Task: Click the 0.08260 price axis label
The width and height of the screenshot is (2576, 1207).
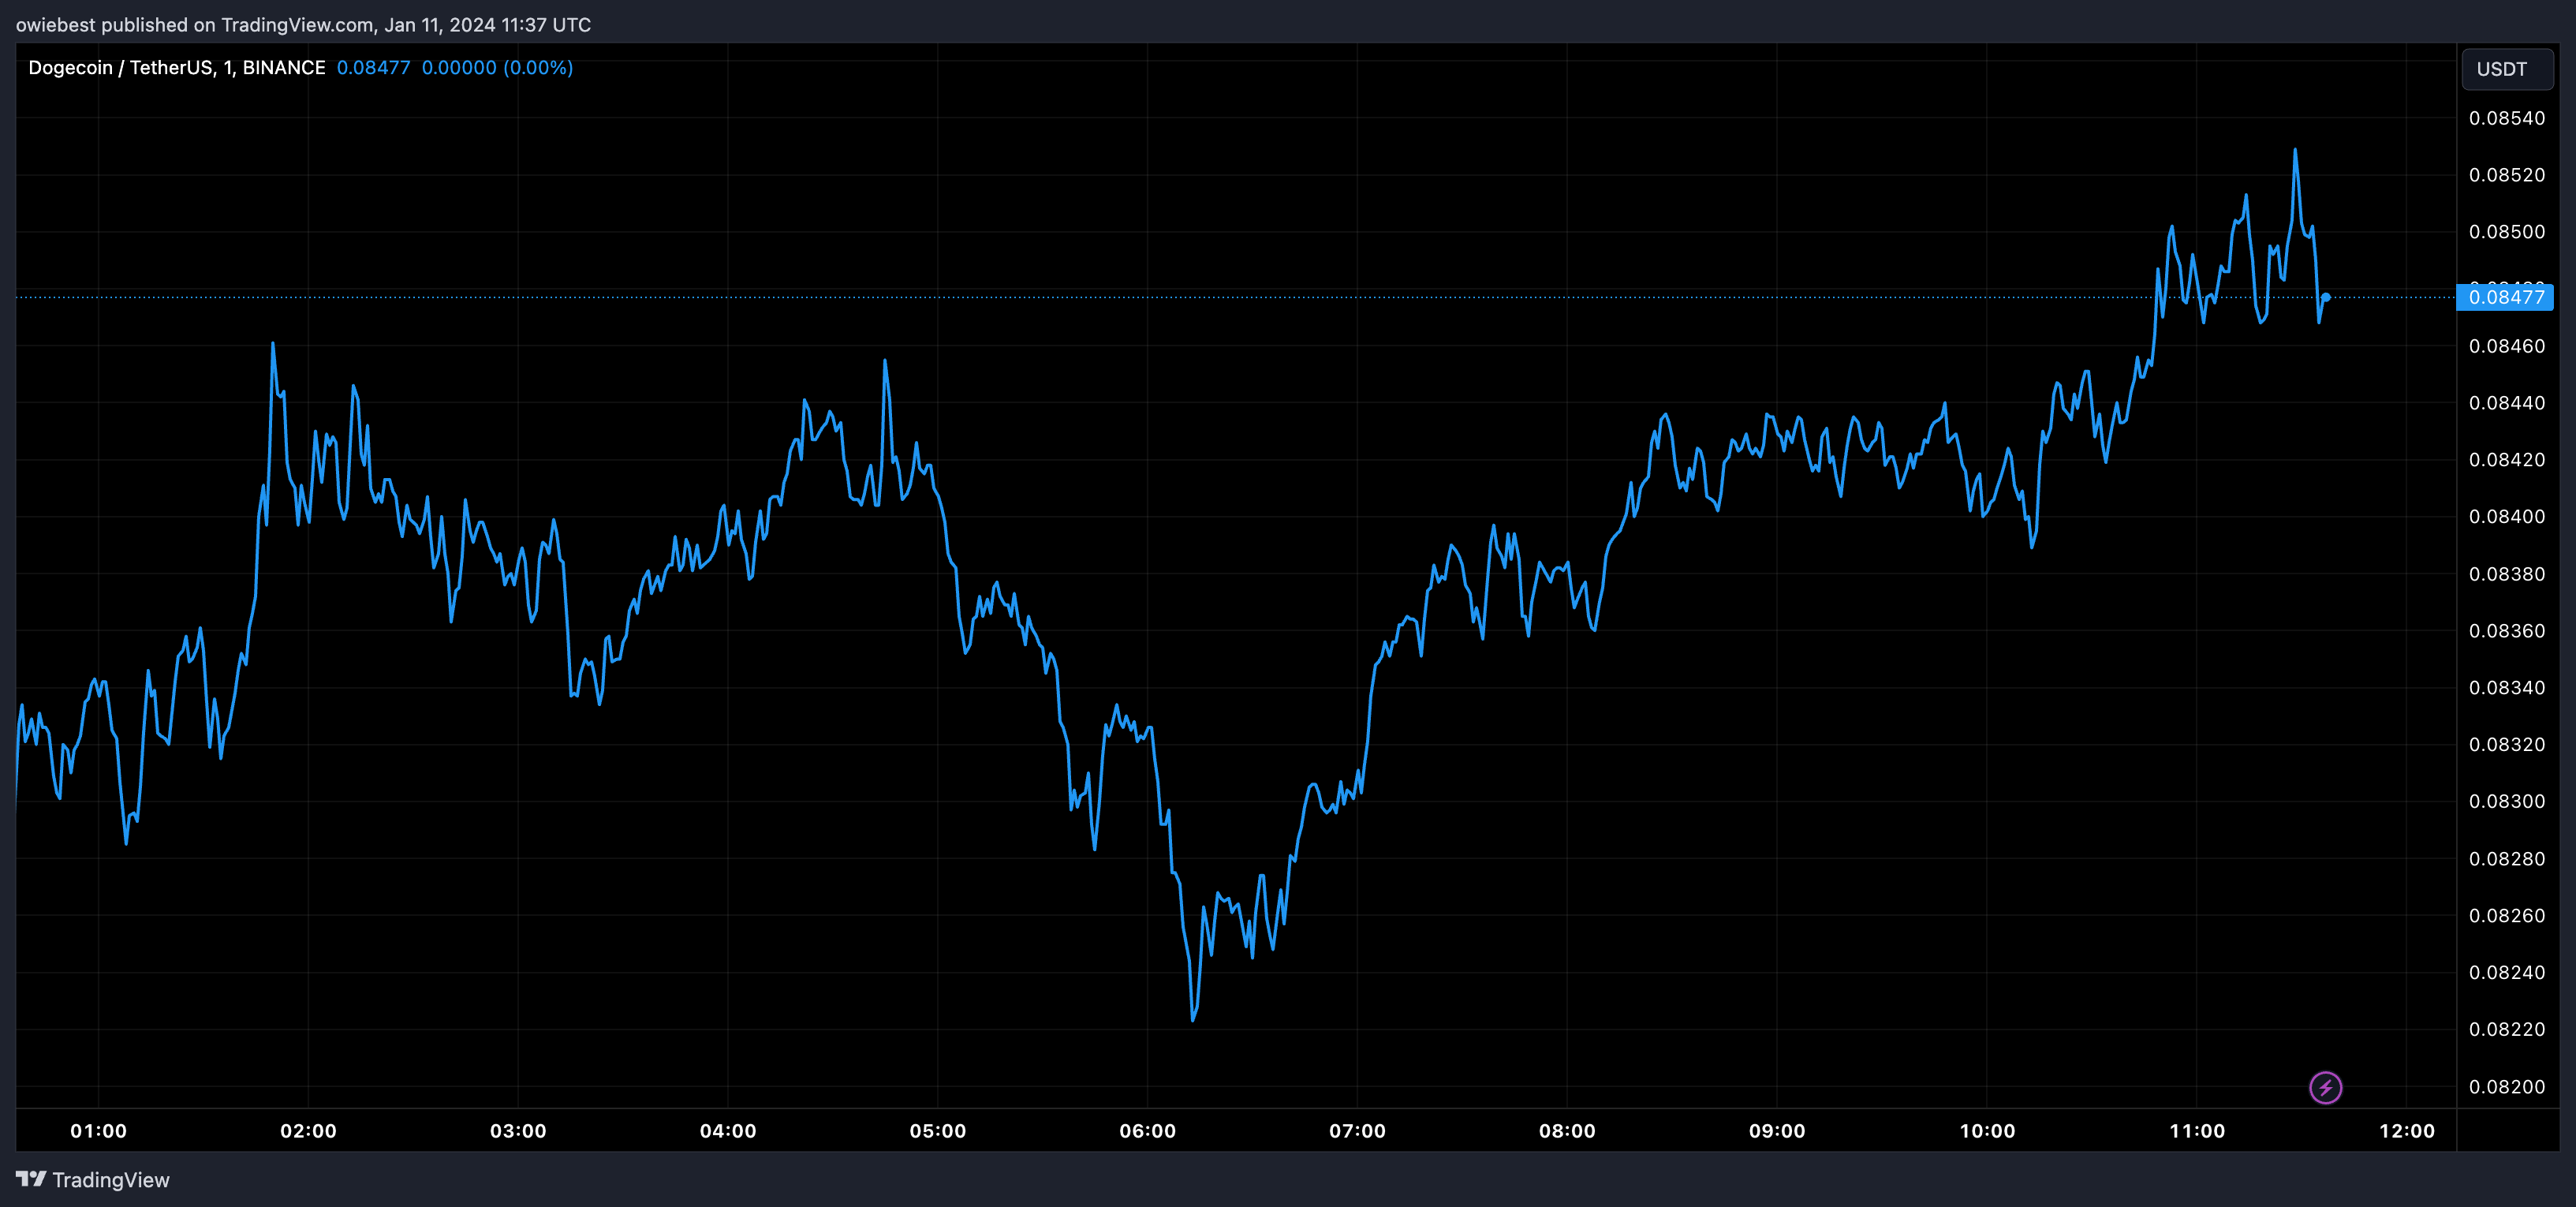Action: (2507, 915)
